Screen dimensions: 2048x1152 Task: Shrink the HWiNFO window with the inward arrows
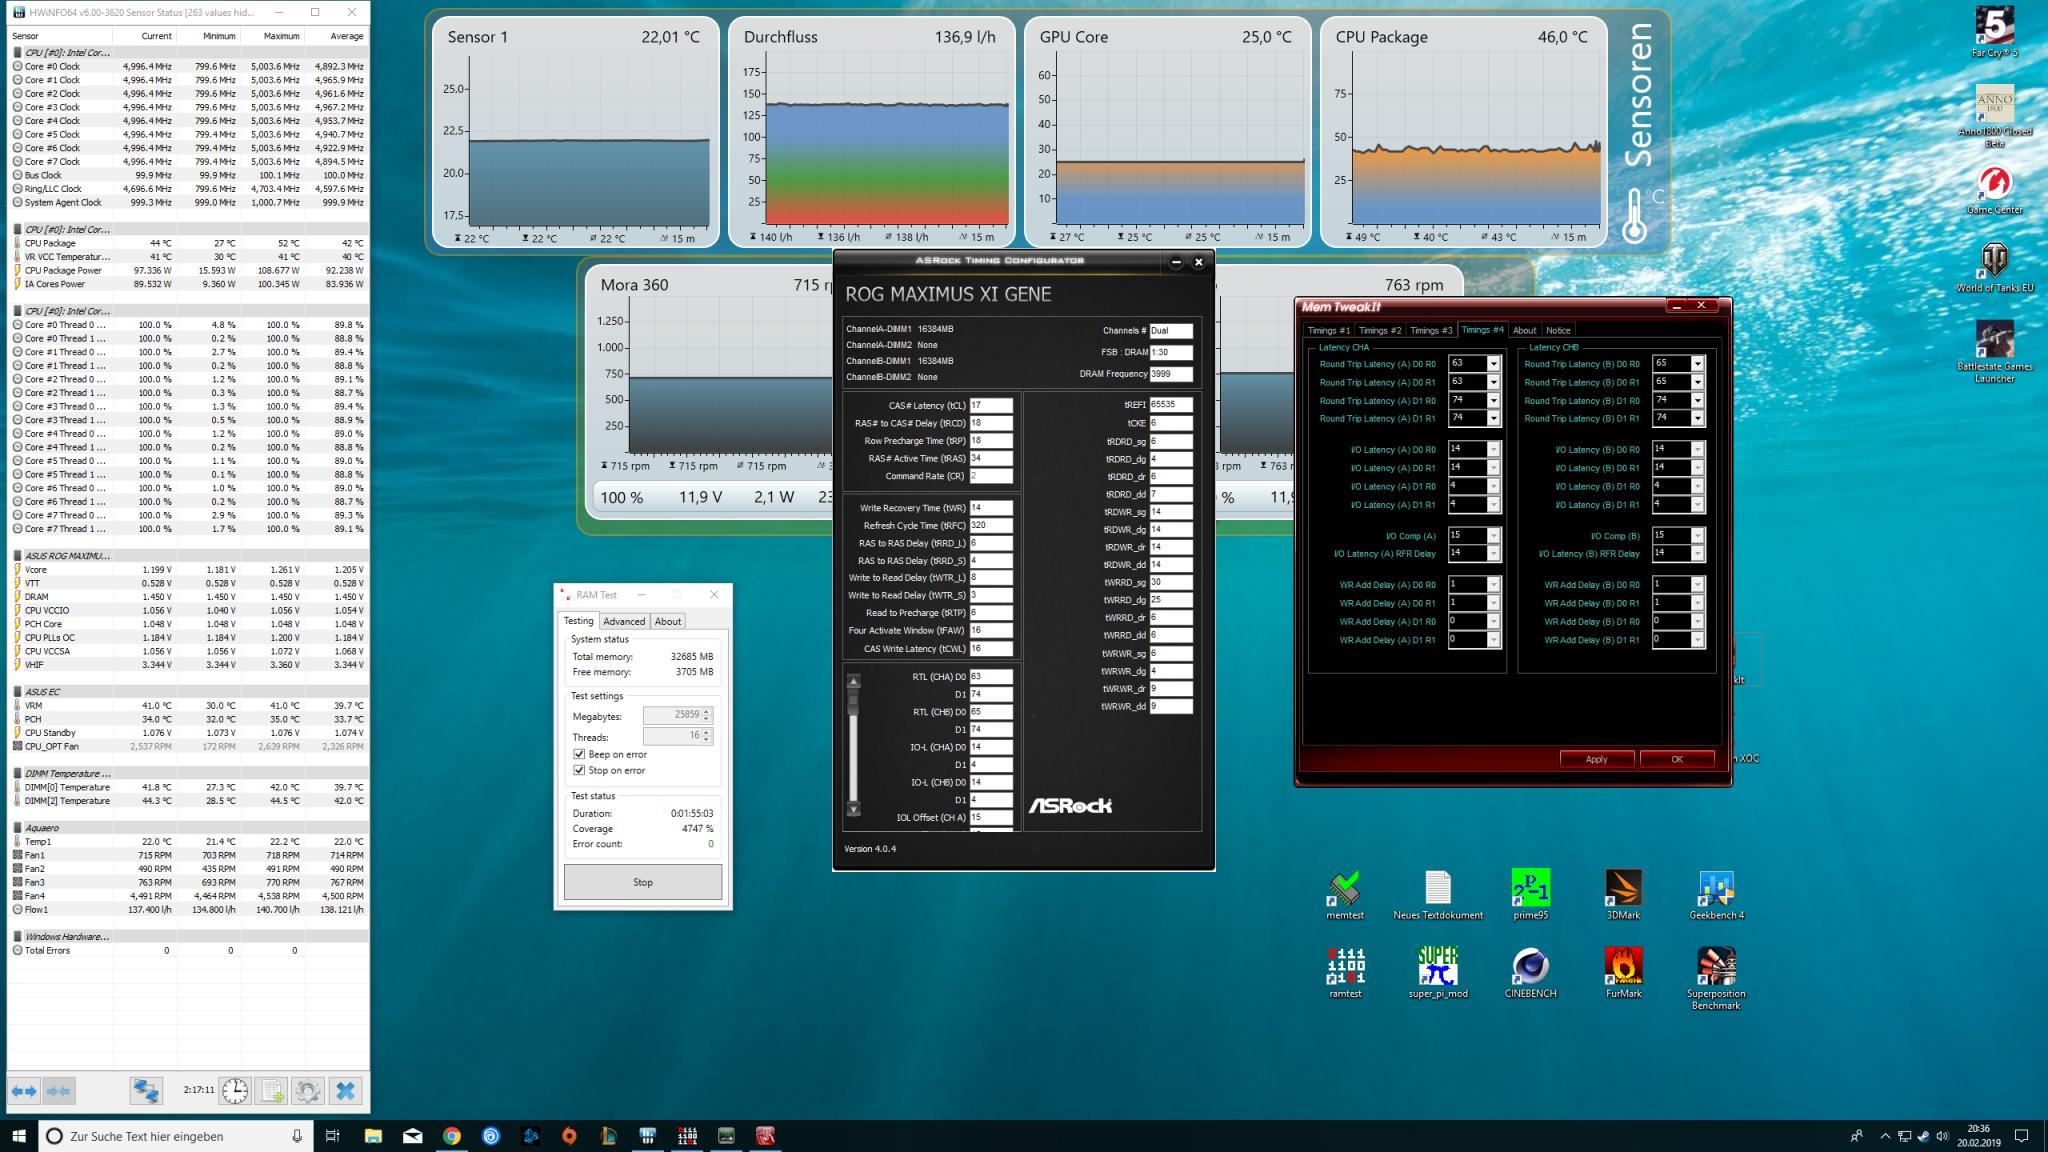pyautogui.click(x=59, y=1091)
